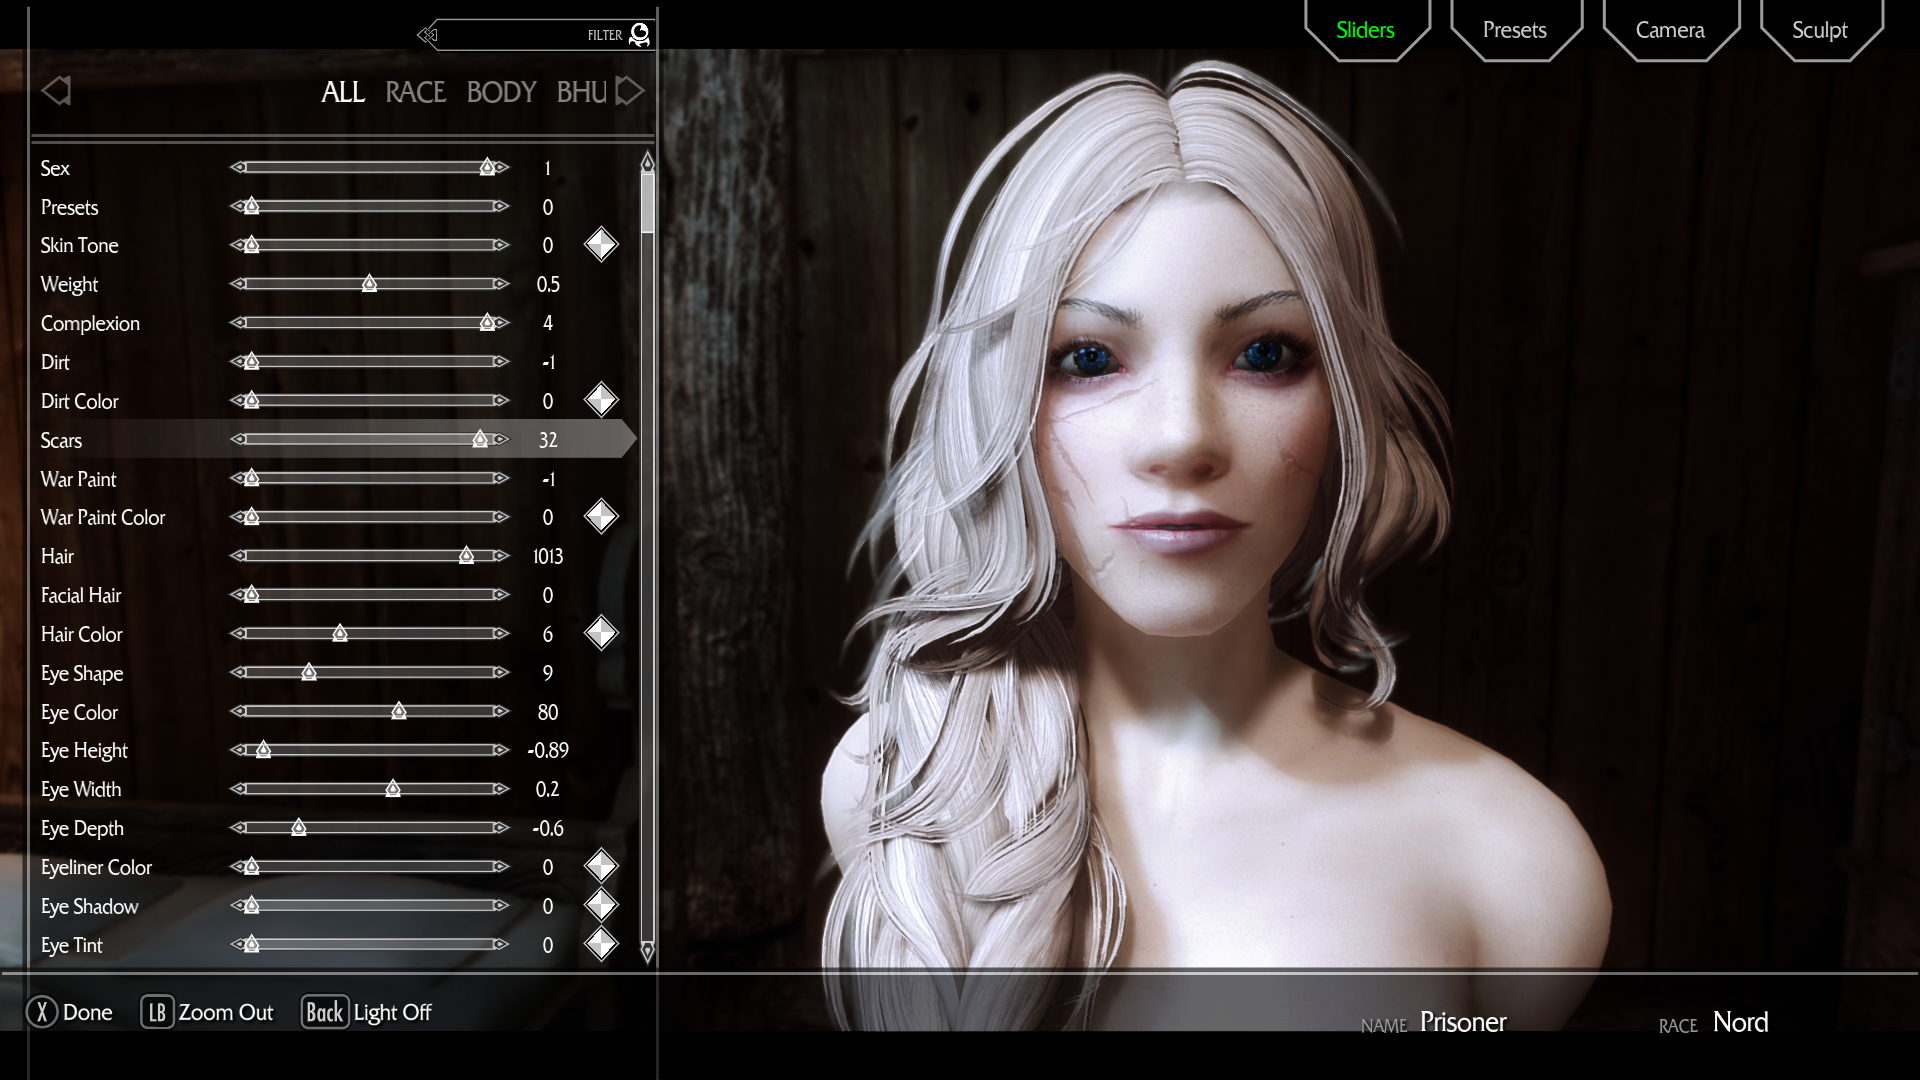The image size is (1920, 1080).
Task: Click the Sex slider handle
Action: pos(487,167)
